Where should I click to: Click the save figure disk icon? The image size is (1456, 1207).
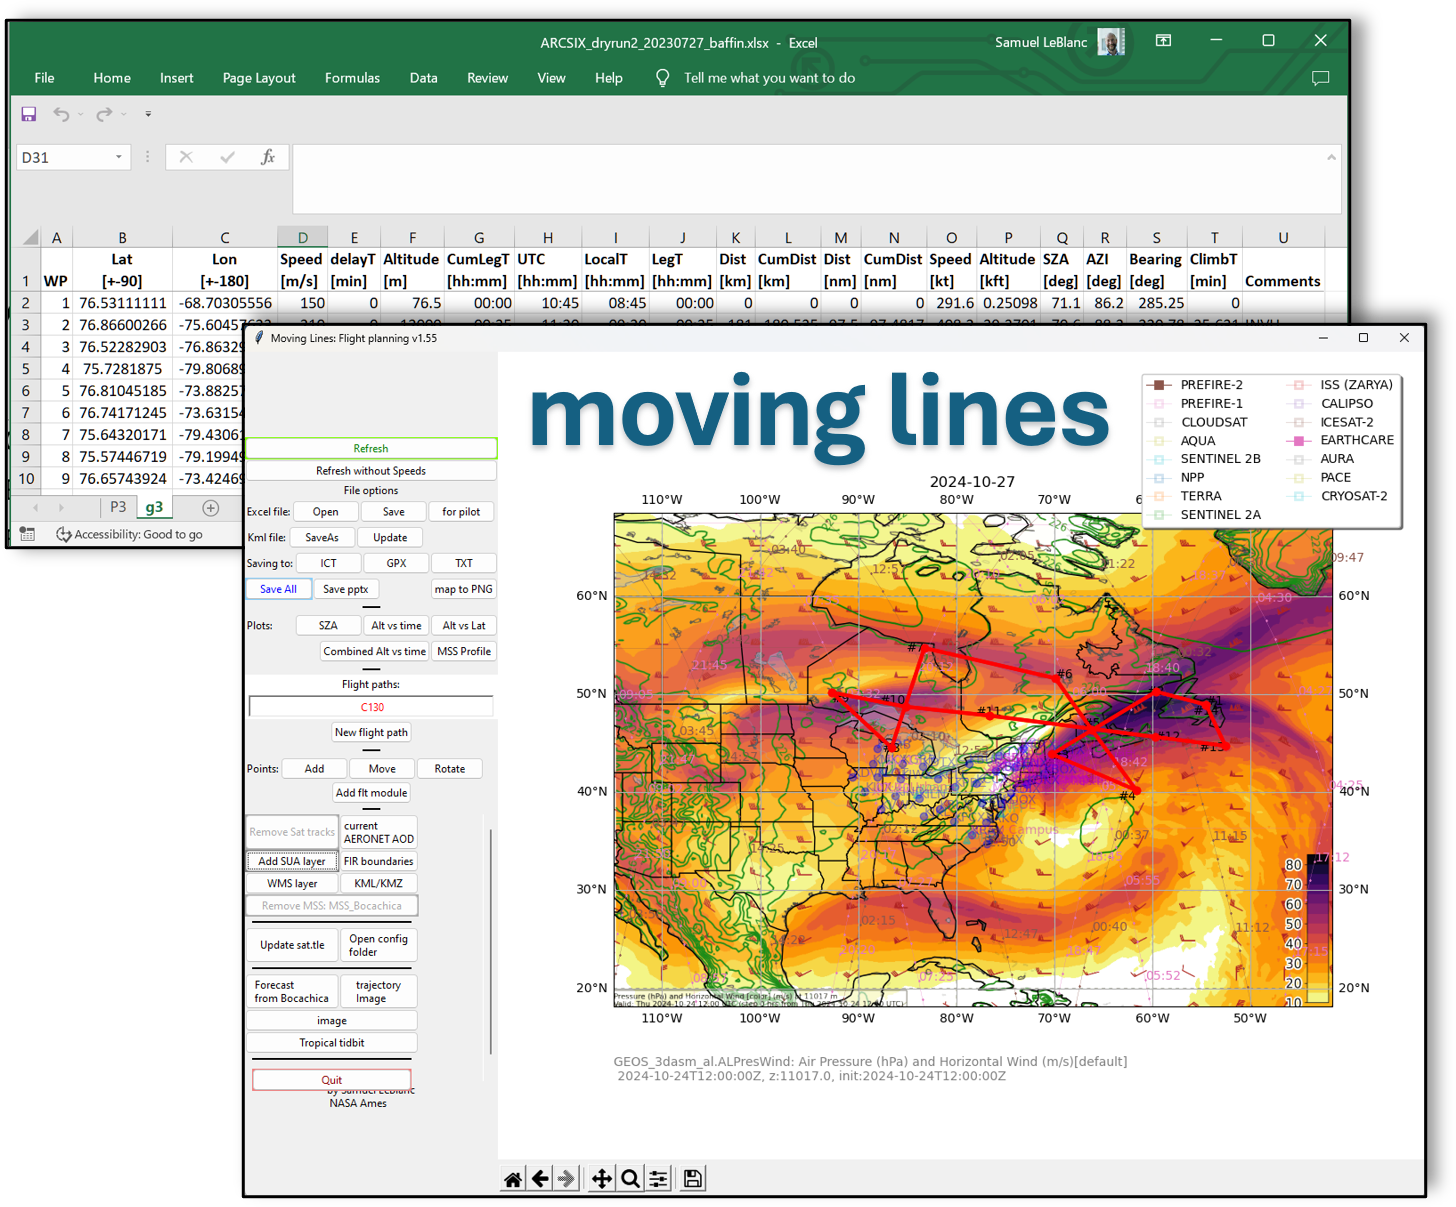[x=692, y=1178]
